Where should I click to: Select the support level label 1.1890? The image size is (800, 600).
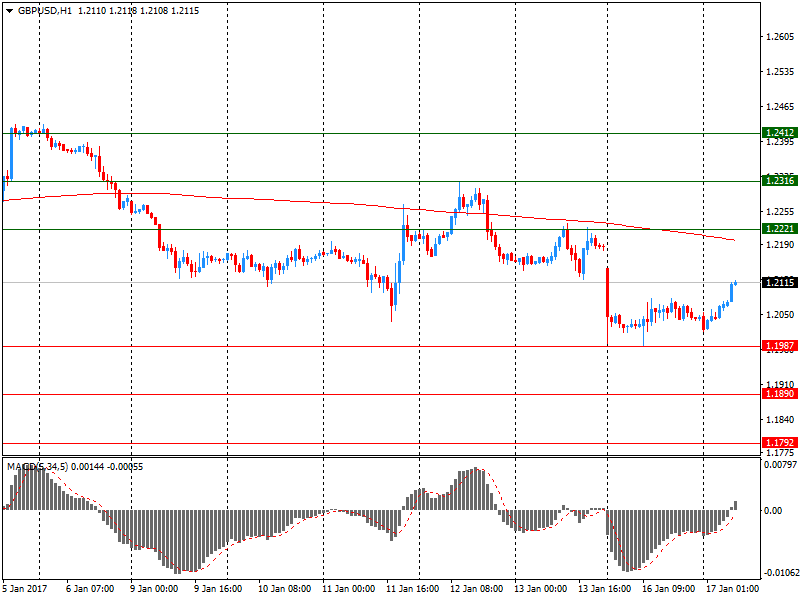[779, 394]
